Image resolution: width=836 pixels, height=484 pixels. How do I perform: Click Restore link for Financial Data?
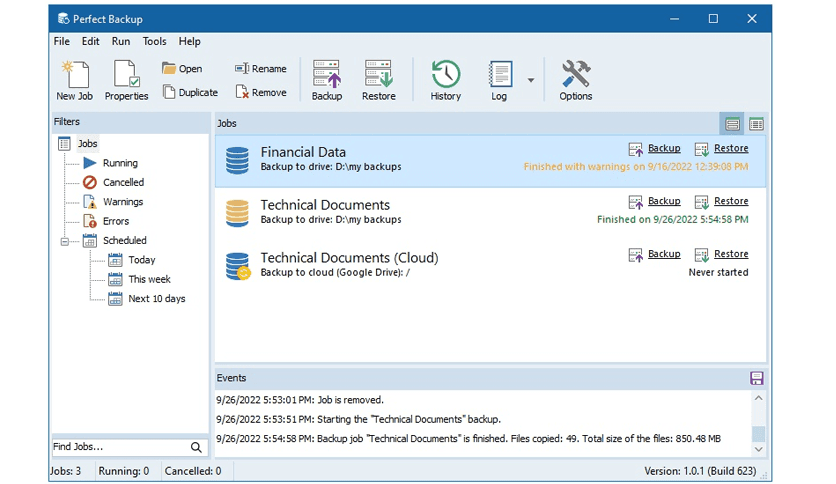[731, 148]
